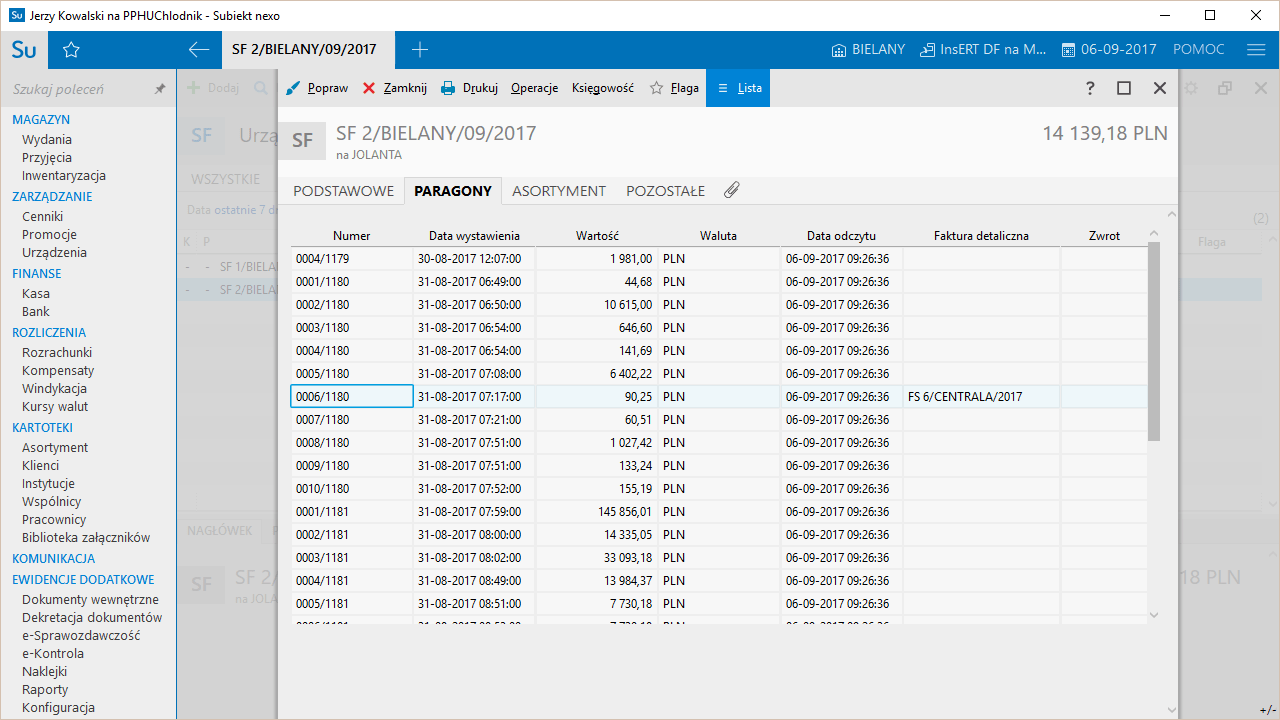Click the receipt list scrollbar thumb
Image resolution: width=1280 pixels, height=720 pixels.
pos(1154,342)
